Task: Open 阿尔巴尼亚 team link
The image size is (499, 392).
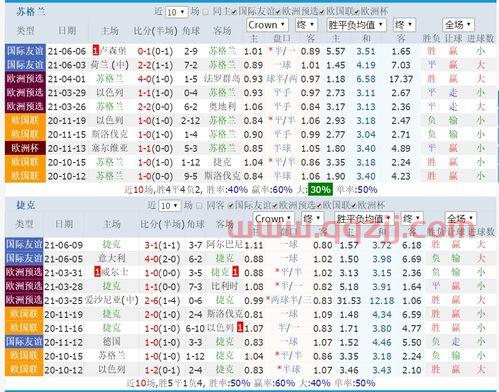Action: coord(224,244)
